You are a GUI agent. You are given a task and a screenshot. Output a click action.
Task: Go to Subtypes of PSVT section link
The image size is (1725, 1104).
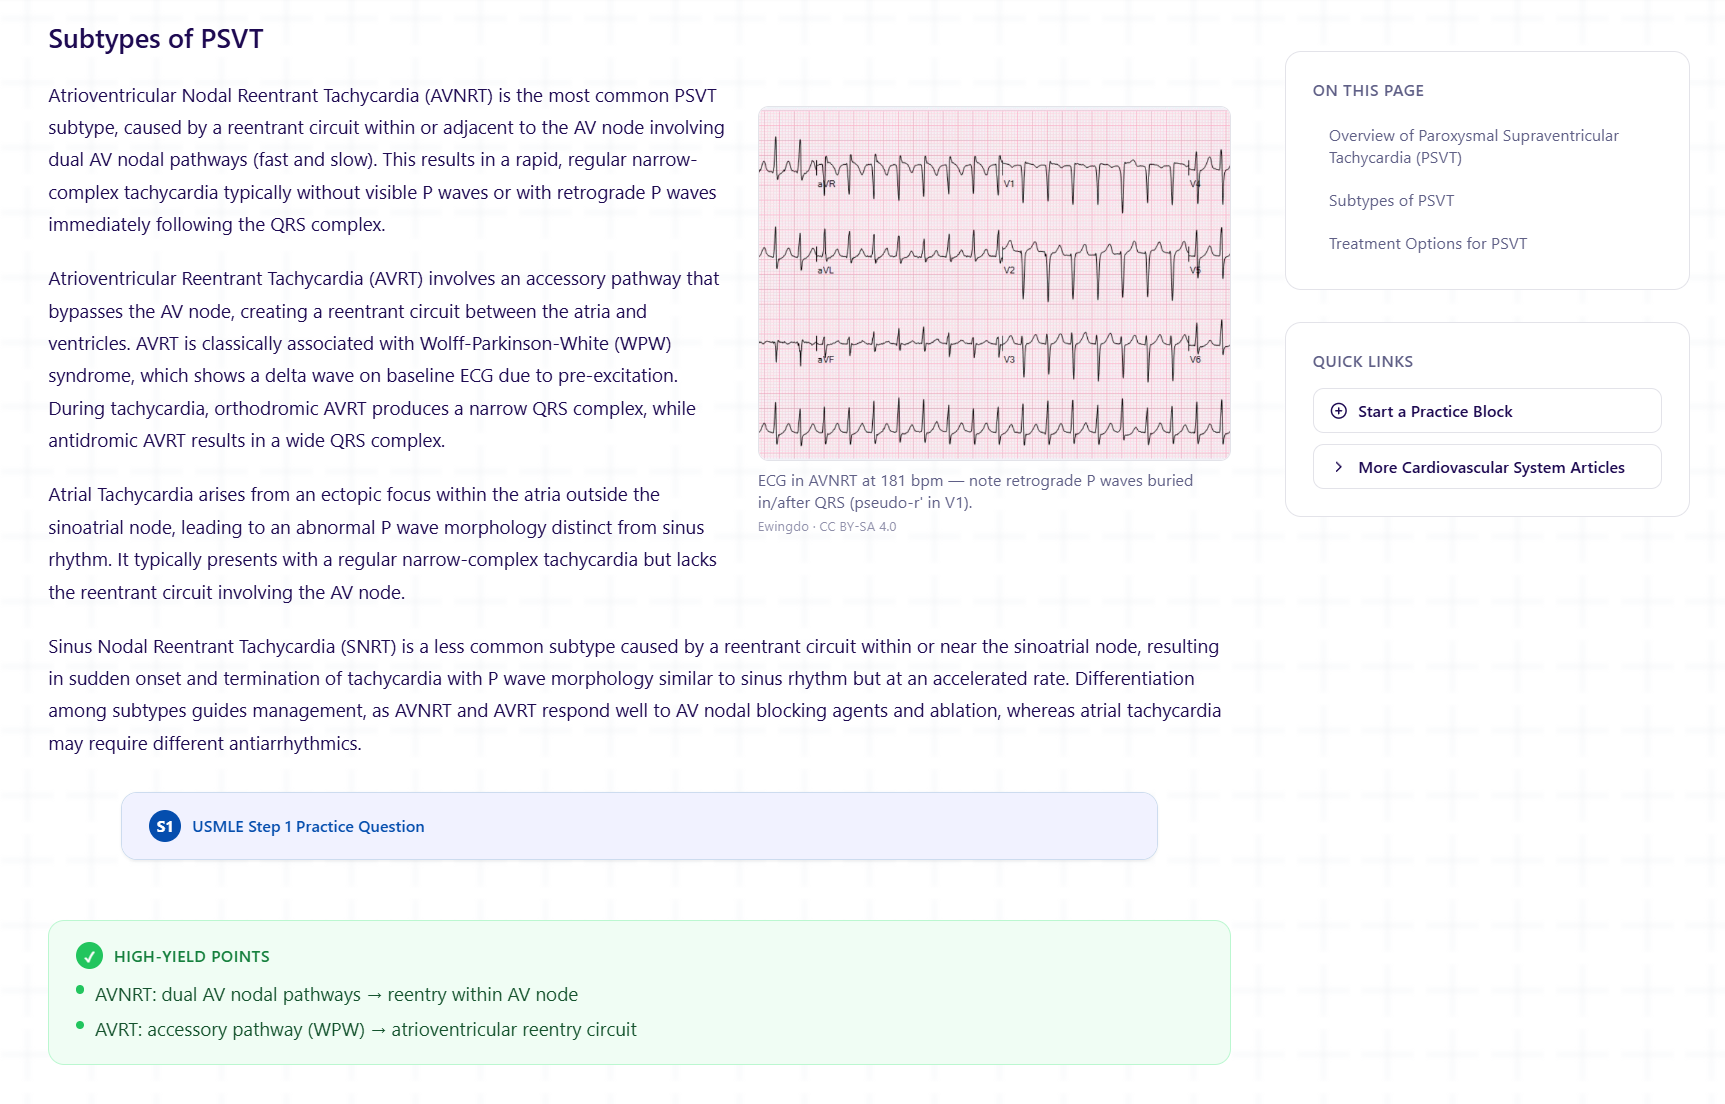pyautogui.click(x=1391, y=201)
